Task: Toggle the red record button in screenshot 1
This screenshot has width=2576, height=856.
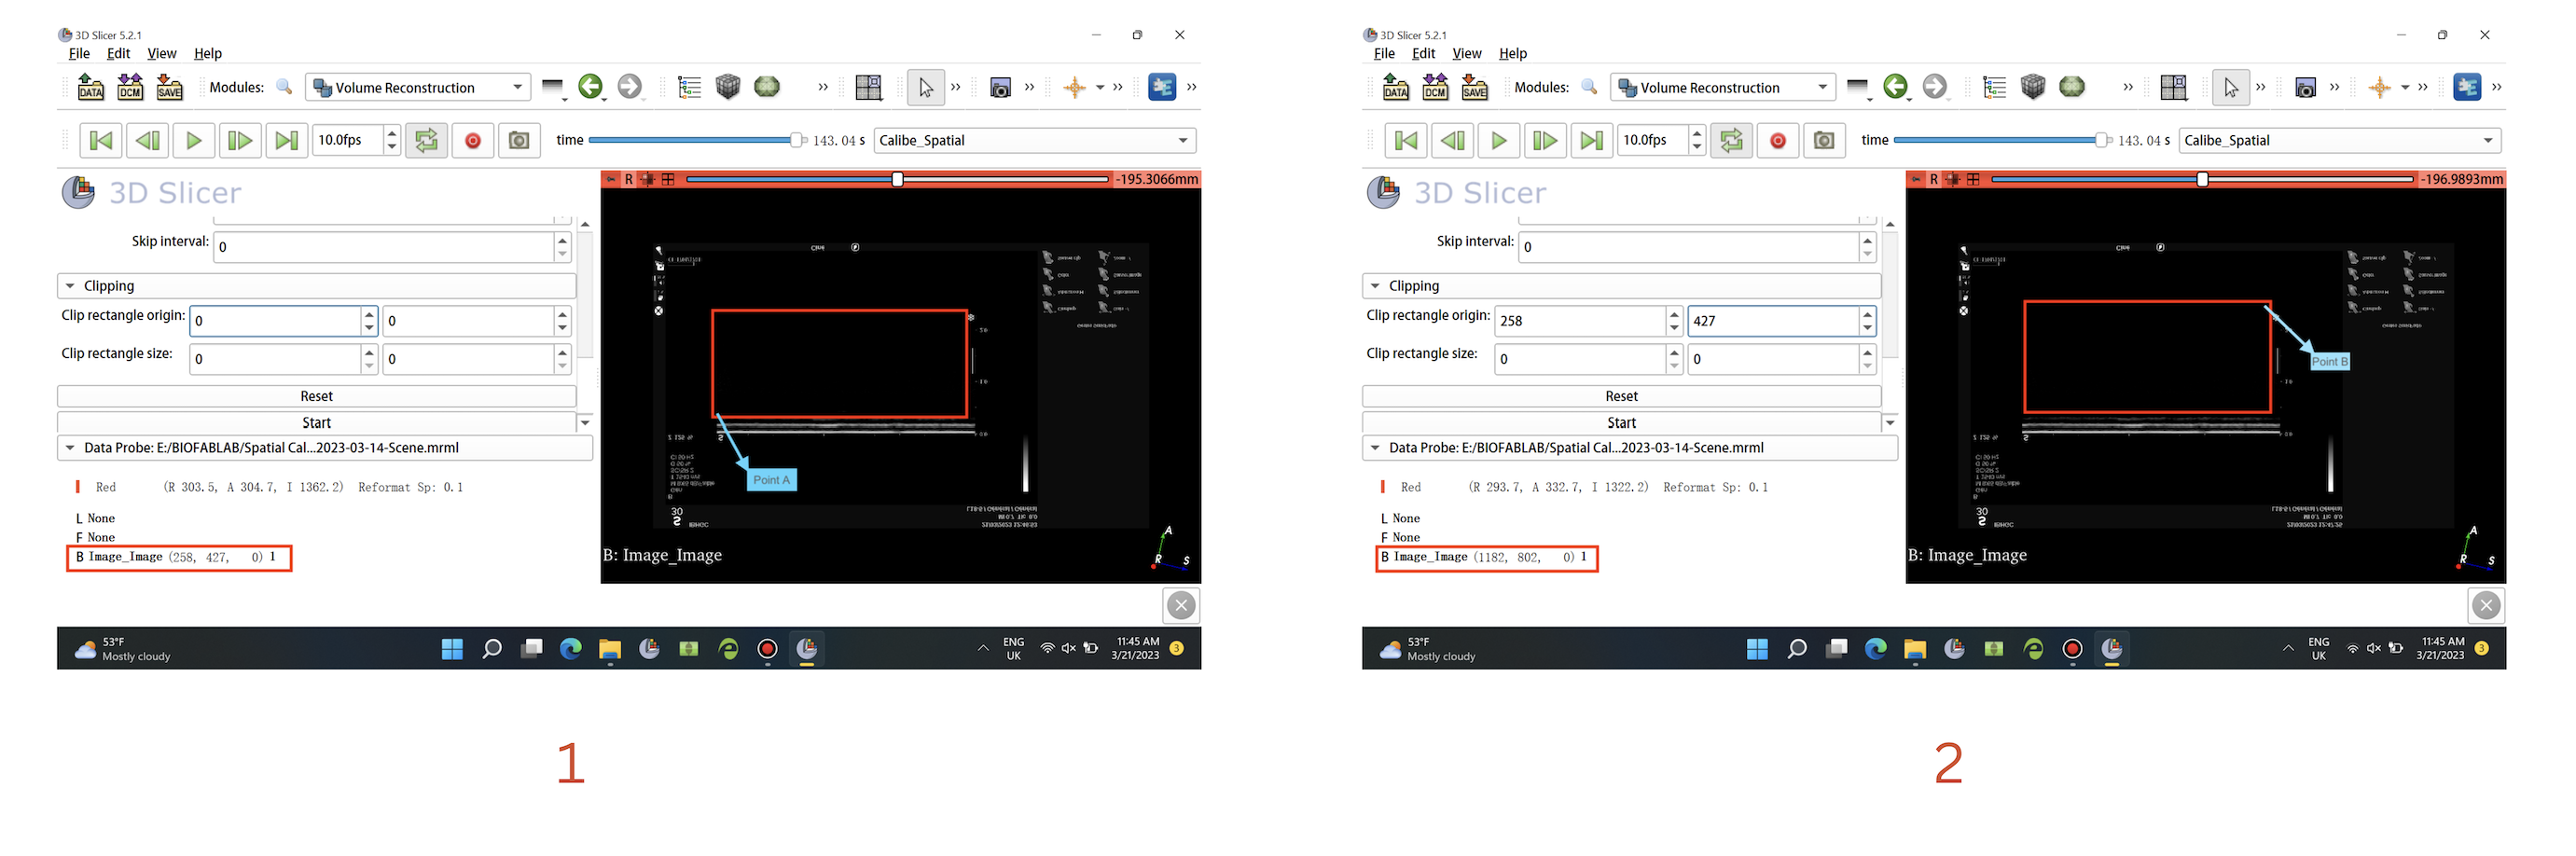Action: coord(473,141)
